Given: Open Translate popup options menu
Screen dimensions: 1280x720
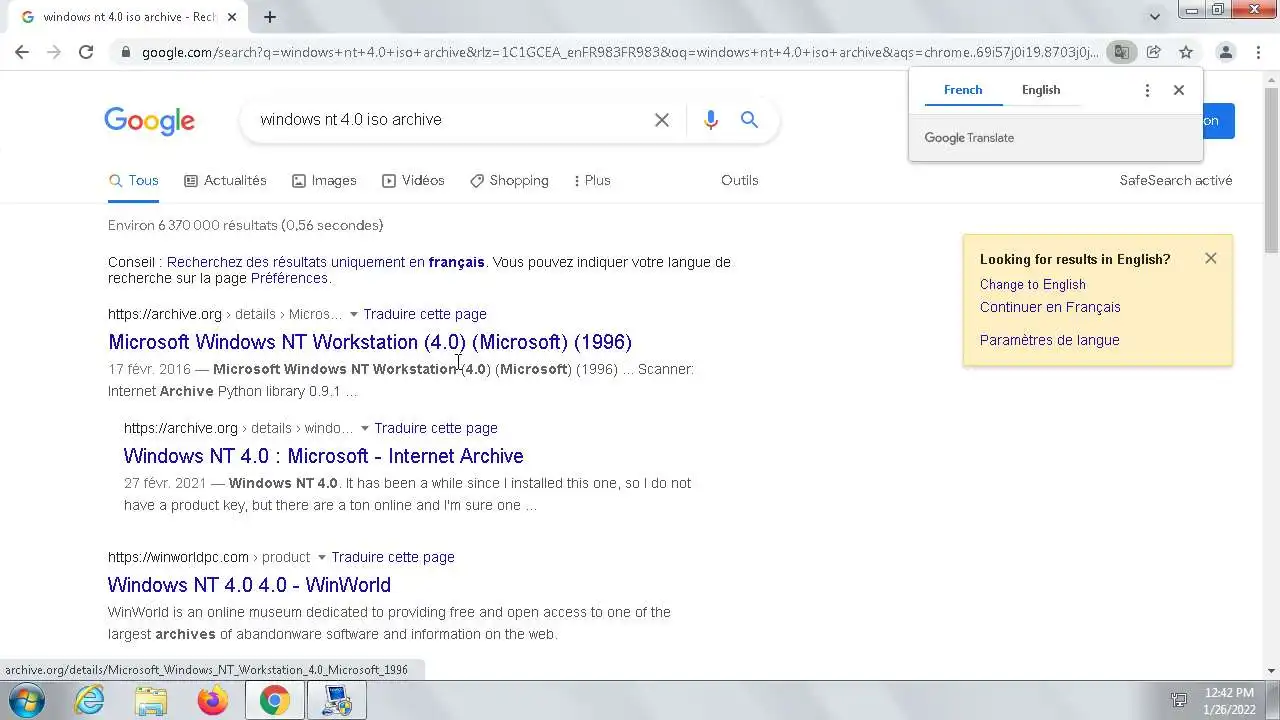Looking at the screenshot, I should [1147, 90].
